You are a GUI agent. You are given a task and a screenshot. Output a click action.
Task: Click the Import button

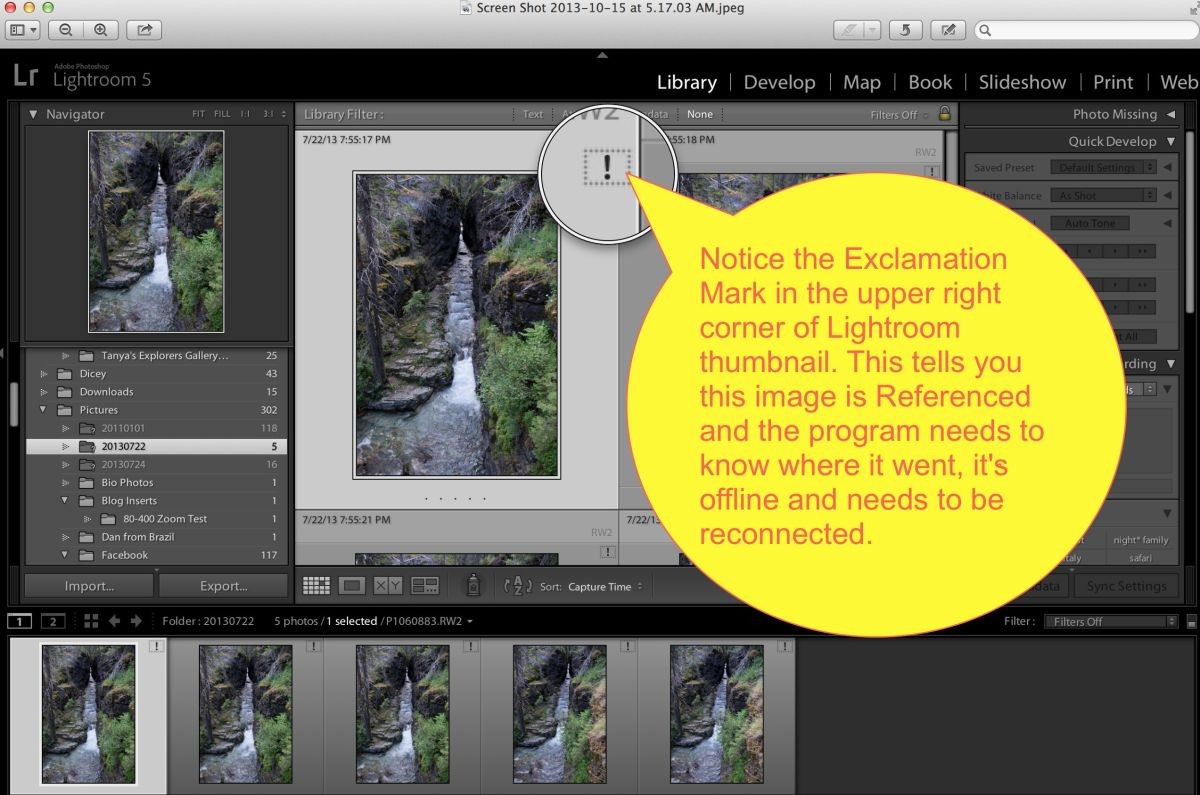click(x=89, y=586)
